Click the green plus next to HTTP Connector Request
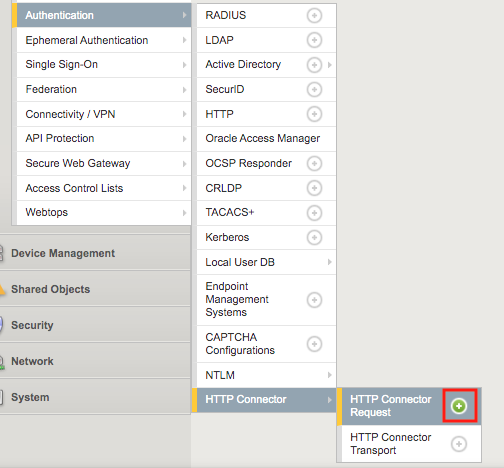The width and height of the screenshot is (504, 468). [x=459, y=406]
